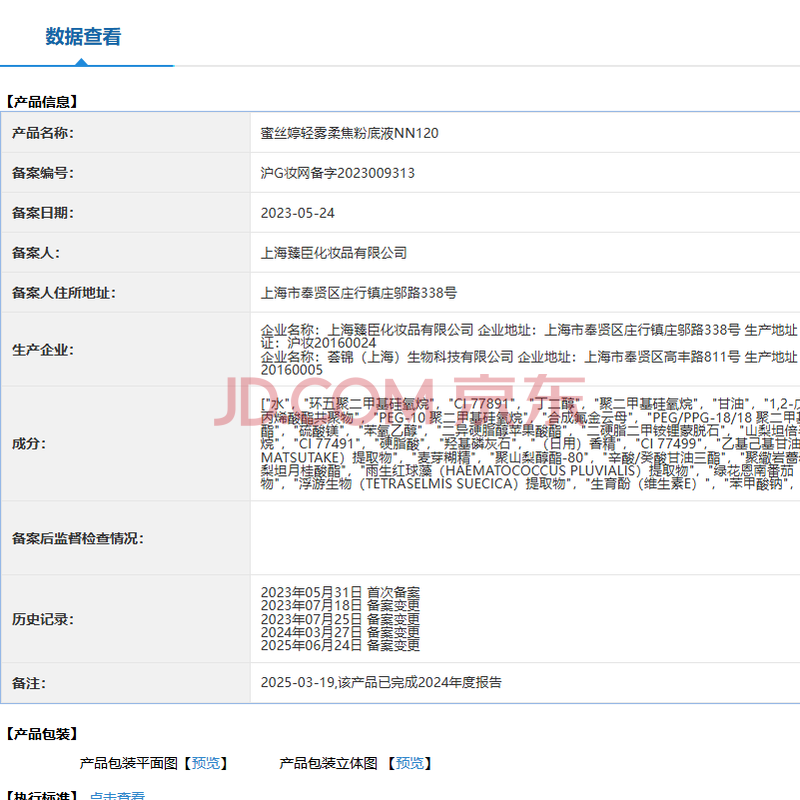Select the 2023年05月31日 首次备案 history entry
This screenshot has height=800, width=800.
(x=340, y=592)
